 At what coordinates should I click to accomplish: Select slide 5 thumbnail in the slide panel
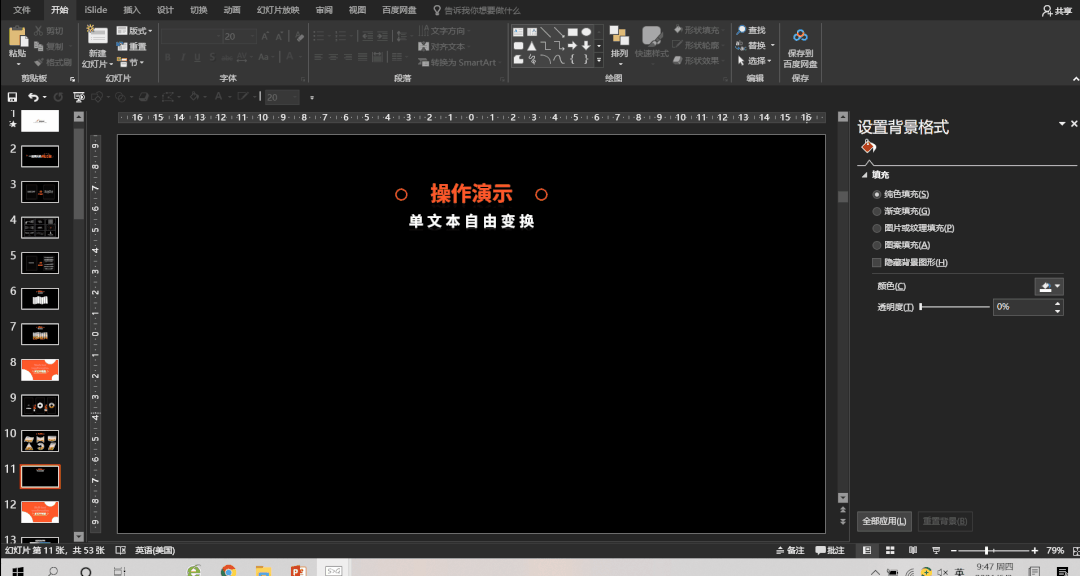pyautogui.click(x=40, y=261)
